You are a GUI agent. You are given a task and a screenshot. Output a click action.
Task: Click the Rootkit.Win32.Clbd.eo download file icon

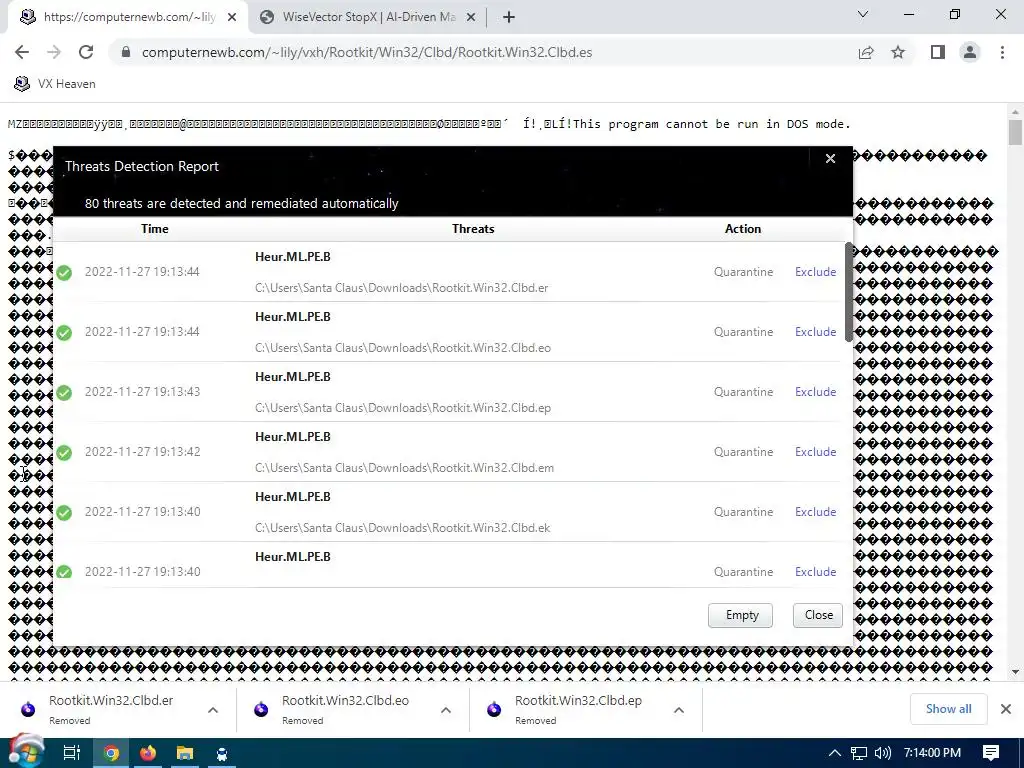pos(261,709)
